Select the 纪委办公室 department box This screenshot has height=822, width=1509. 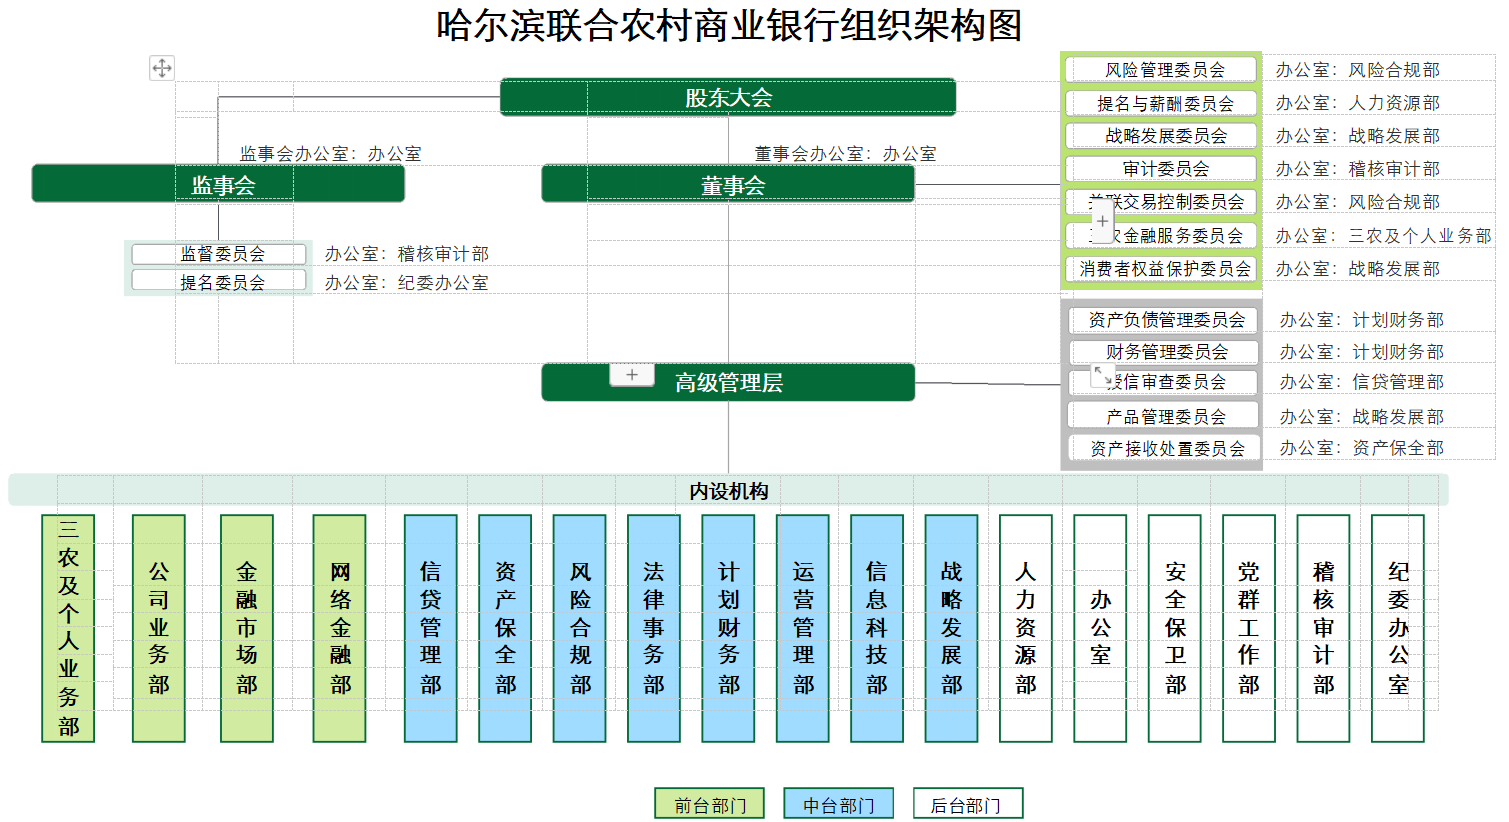click(x=1398, y=628)
